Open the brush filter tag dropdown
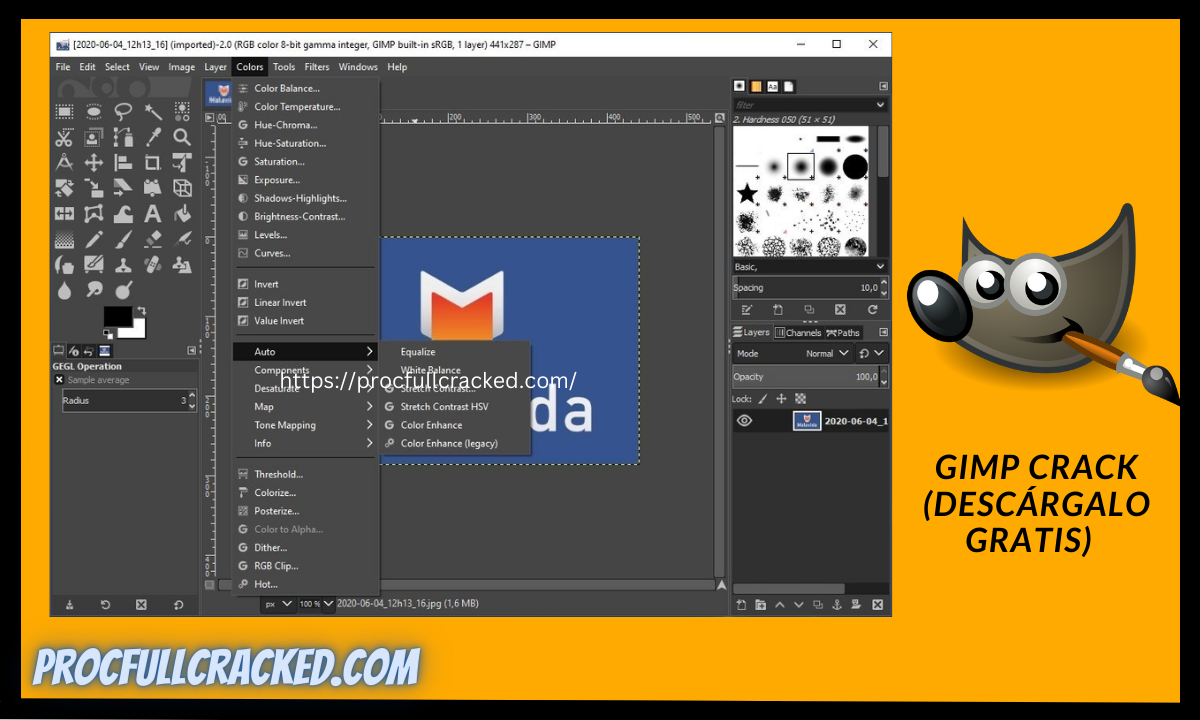The height and width of the screenshot is (720, 1200). pos(881,105)
